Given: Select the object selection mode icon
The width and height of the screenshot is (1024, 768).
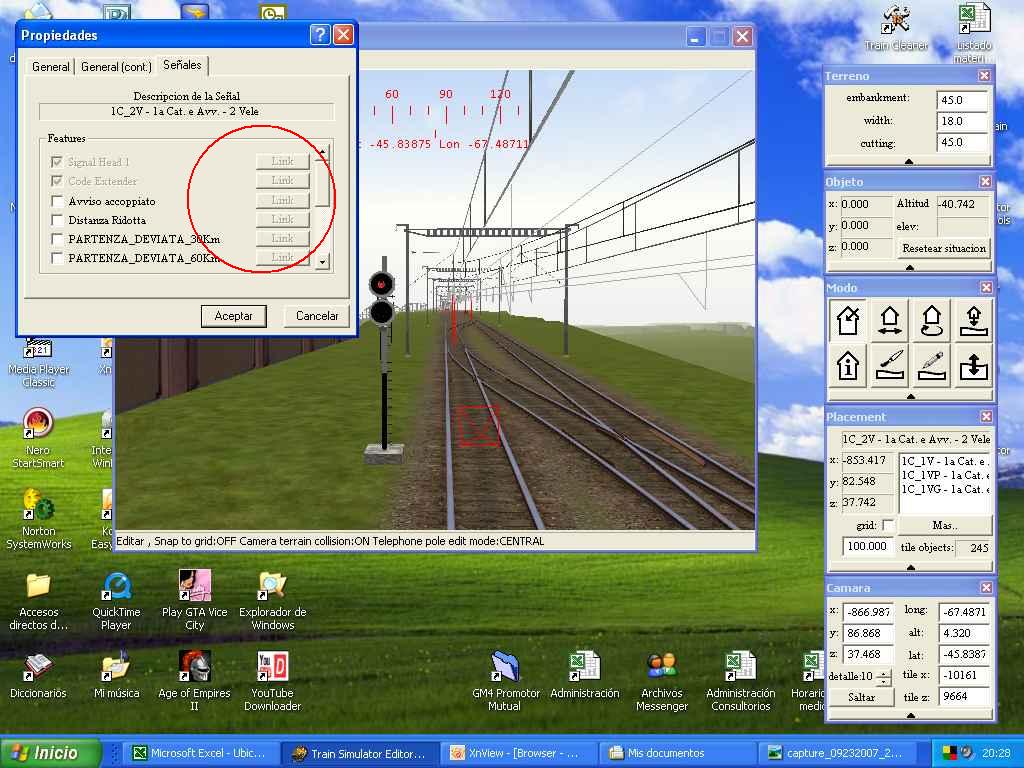Looking at the screenshot, I should (x=848, y=320).
